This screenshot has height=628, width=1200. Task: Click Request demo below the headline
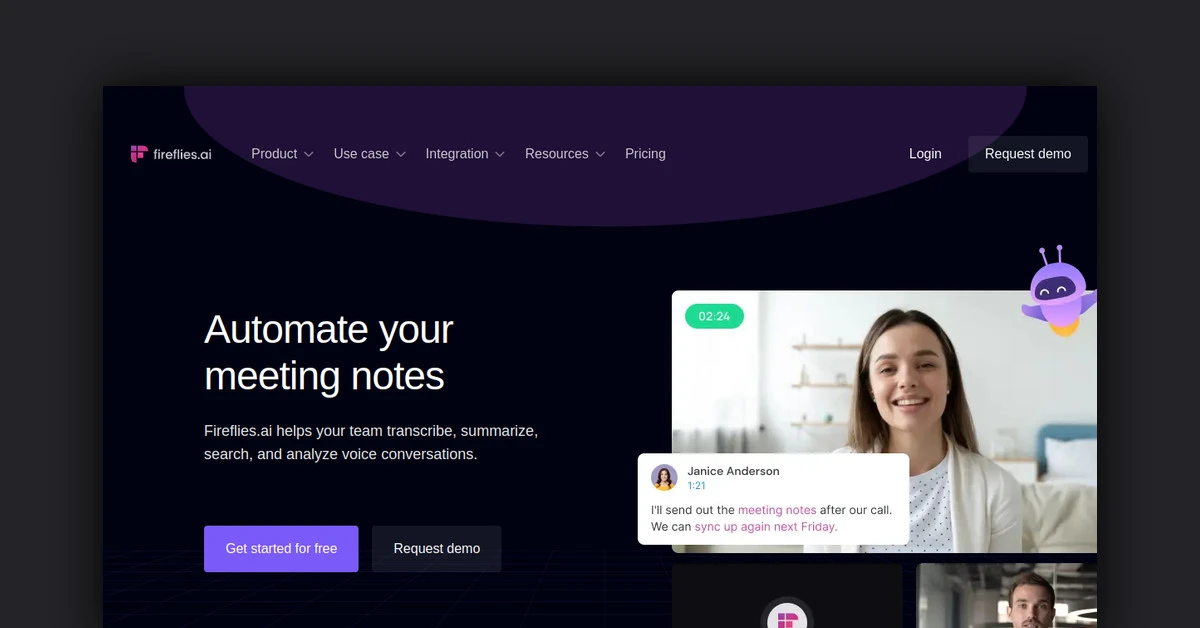click(437, 549)
